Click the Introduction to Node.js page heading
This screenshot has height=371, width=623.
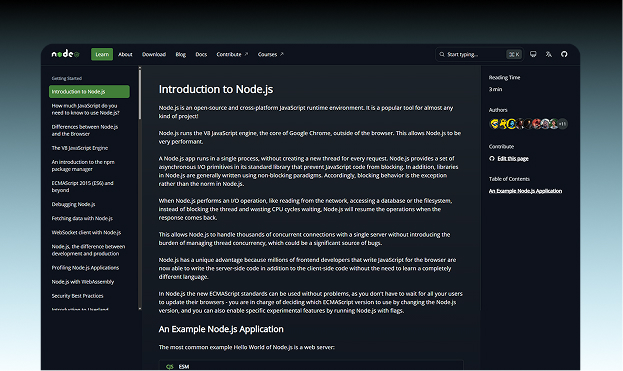pyautogui.click(x=216, y=89)
